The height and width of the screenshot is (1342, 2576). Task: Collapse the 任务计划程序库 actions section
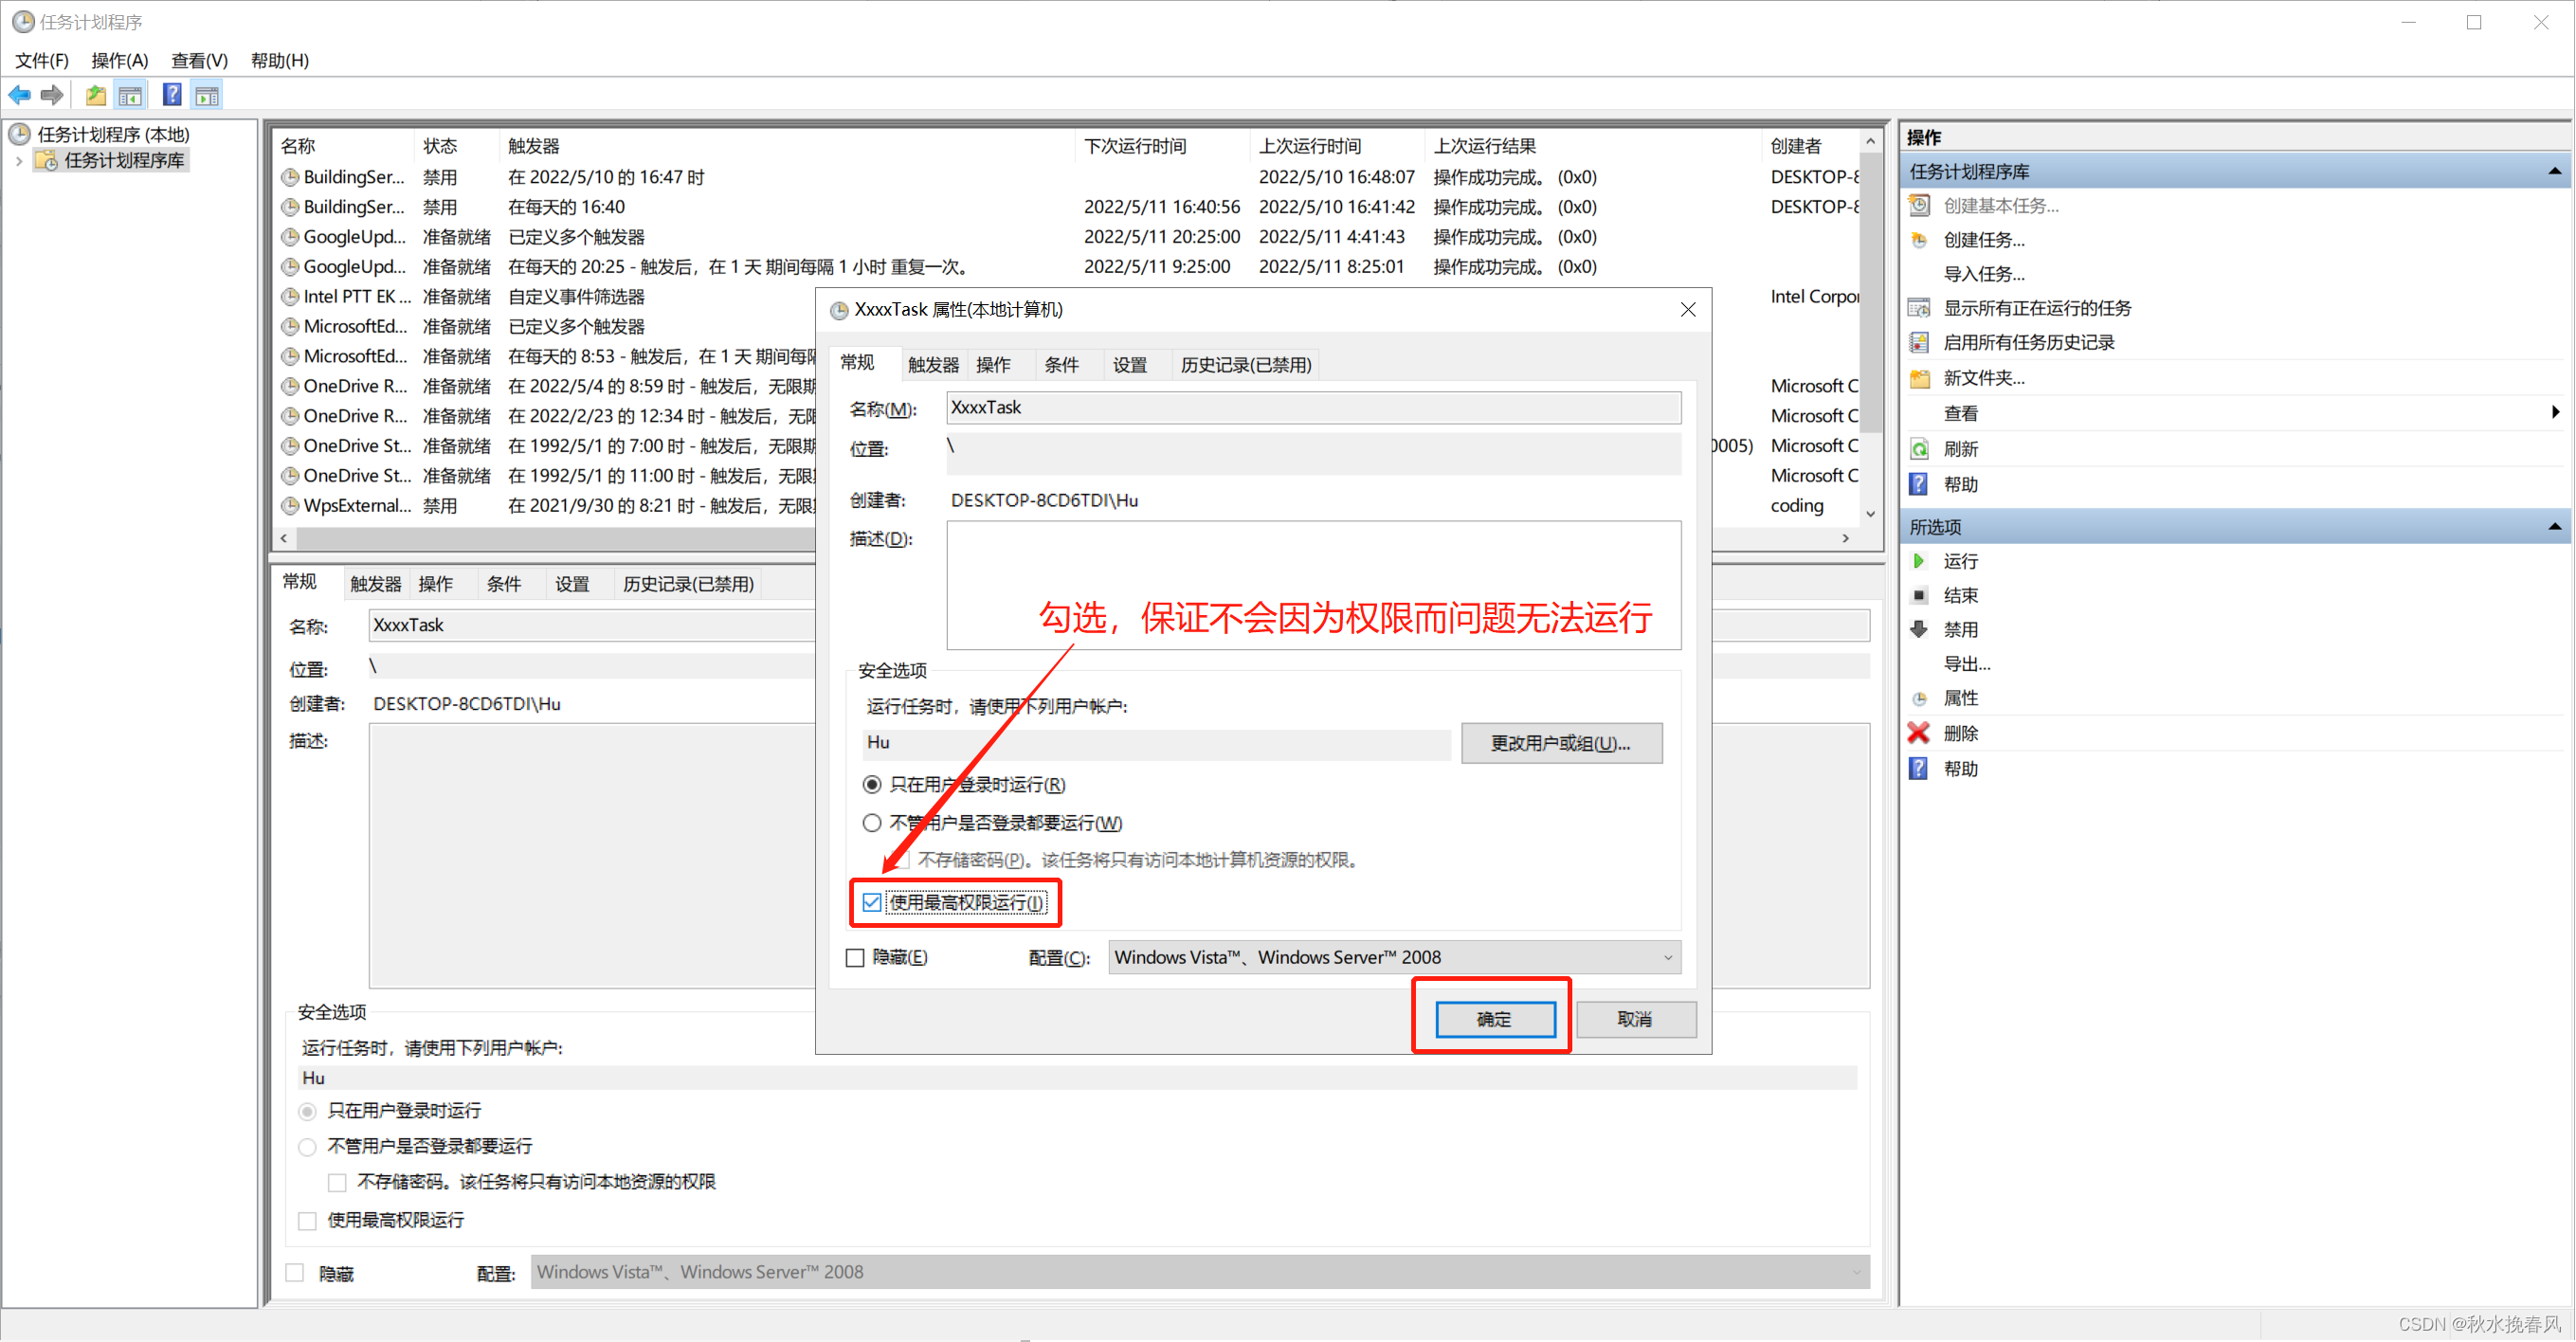click(2555, 171)
